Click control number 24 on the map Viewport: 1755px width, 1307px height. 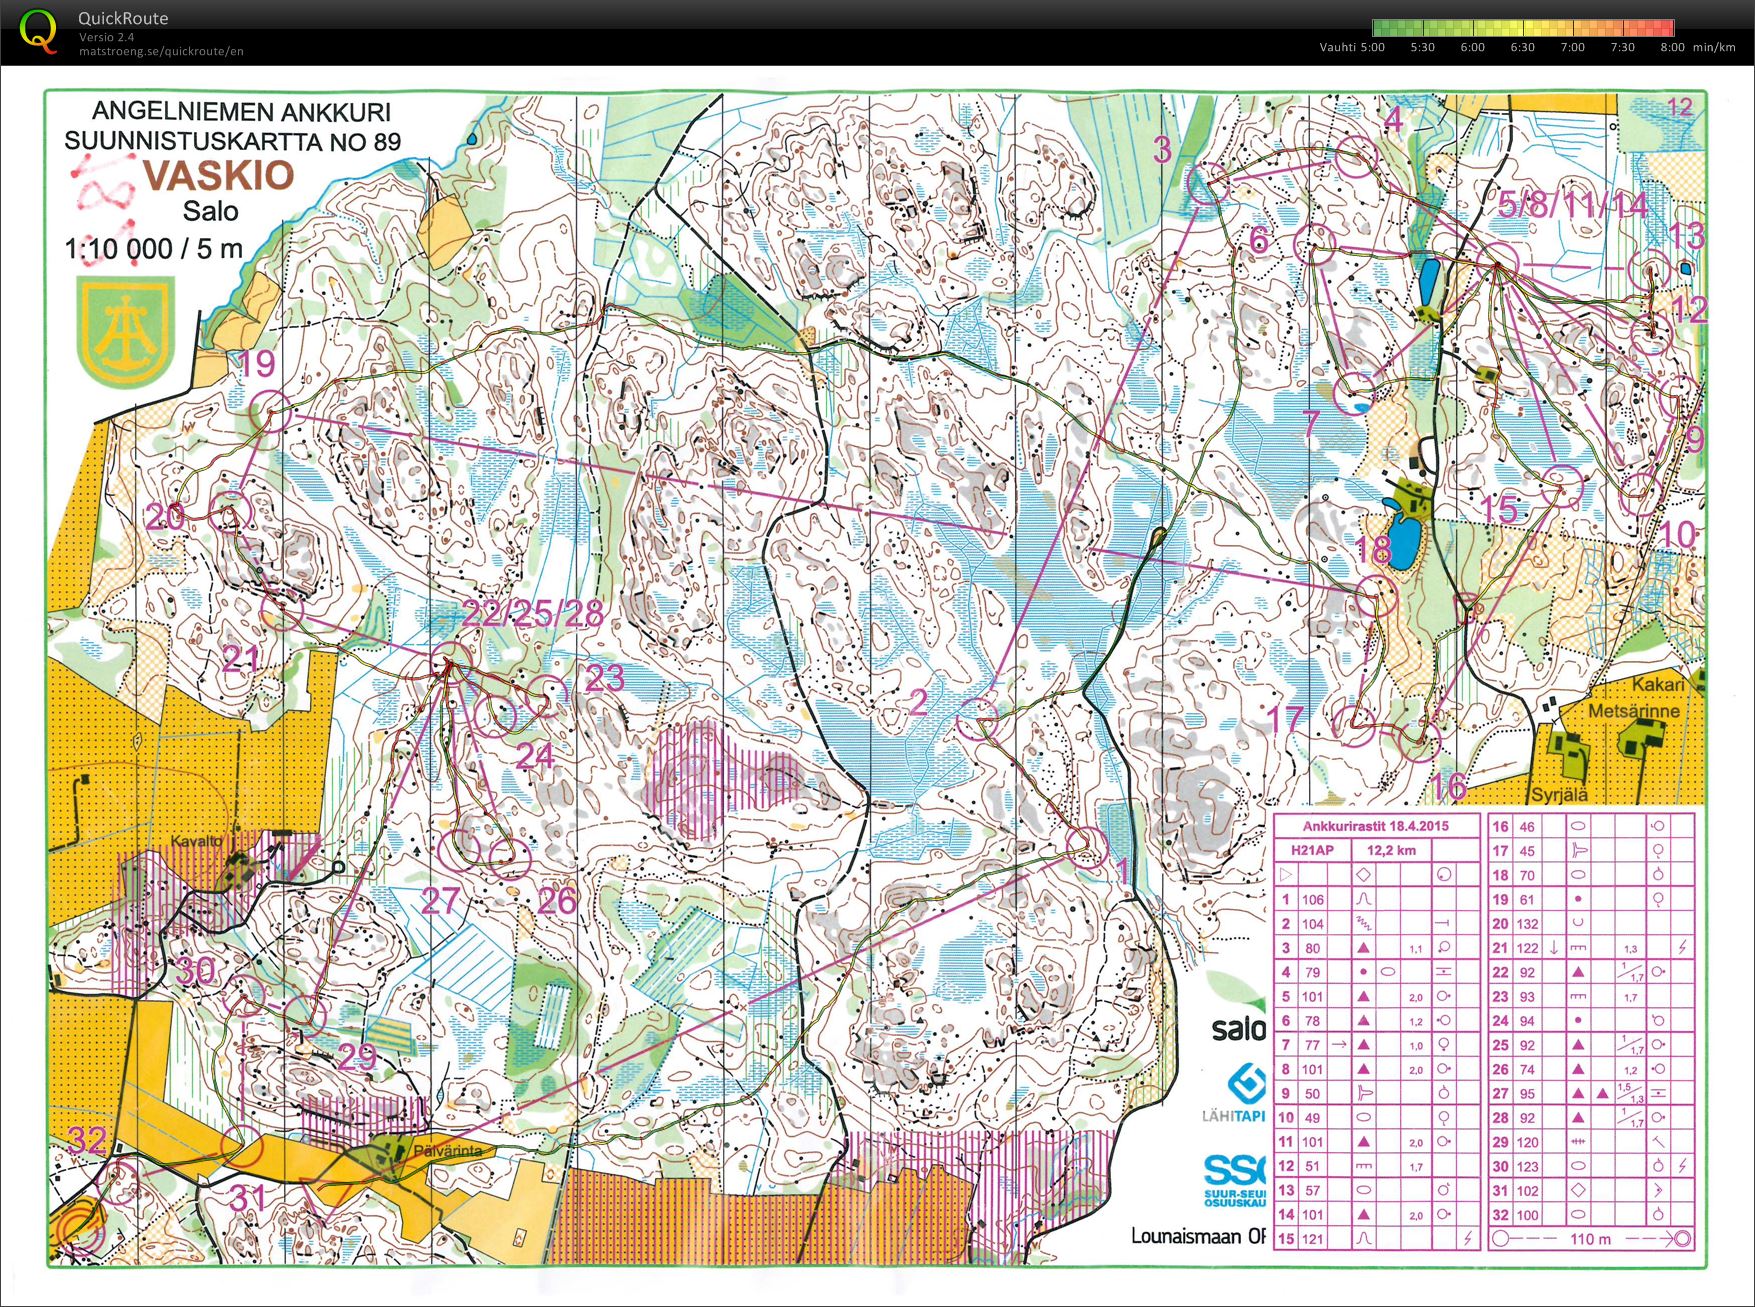[535, 756]
